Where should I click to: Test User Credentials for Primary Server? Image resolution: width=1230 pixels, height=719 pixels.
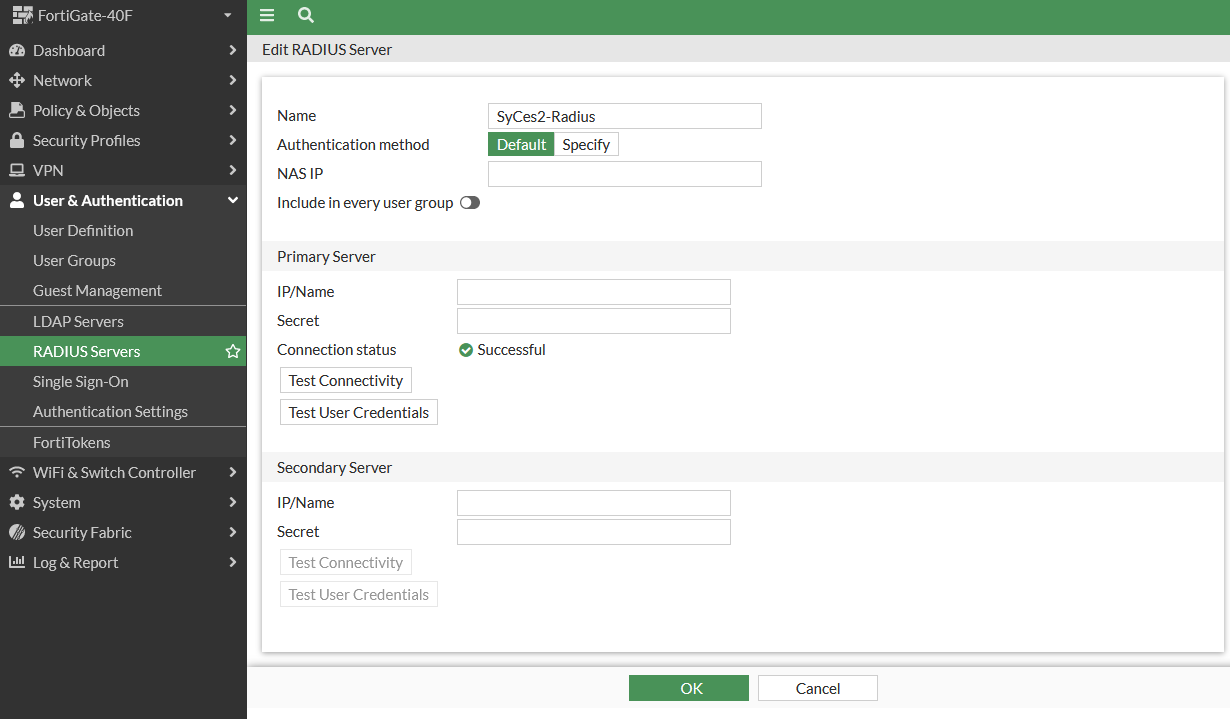(x=359, y=412)
